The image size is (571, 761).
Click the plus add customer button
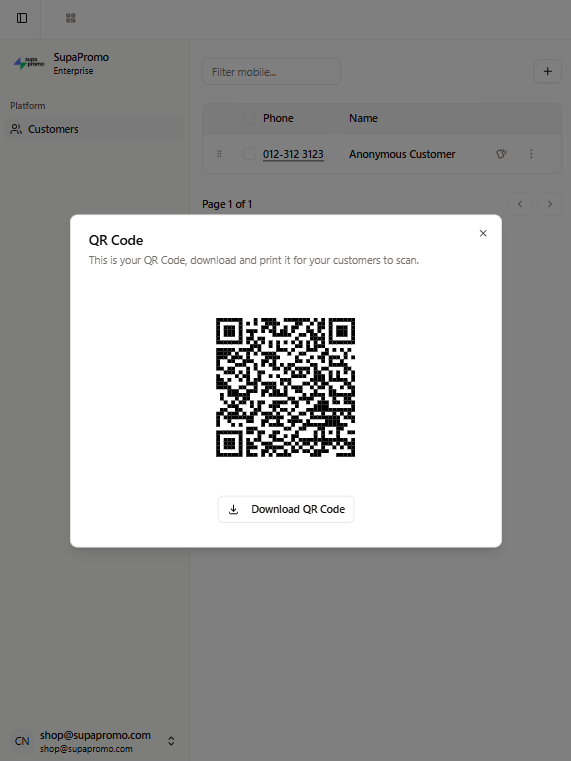click(x=547, y=71)
